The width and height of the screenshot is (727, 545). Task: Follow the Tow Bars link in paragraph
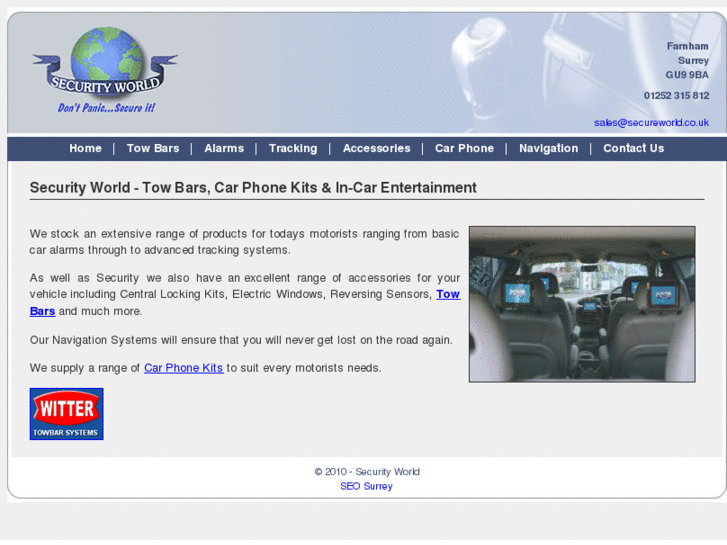(448, 294)
